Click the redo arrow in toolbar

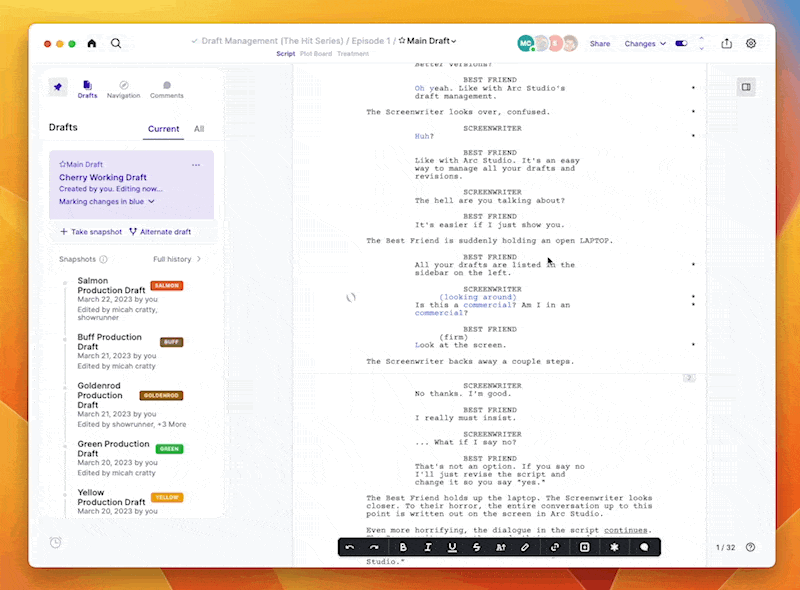[x=374, y=547]
